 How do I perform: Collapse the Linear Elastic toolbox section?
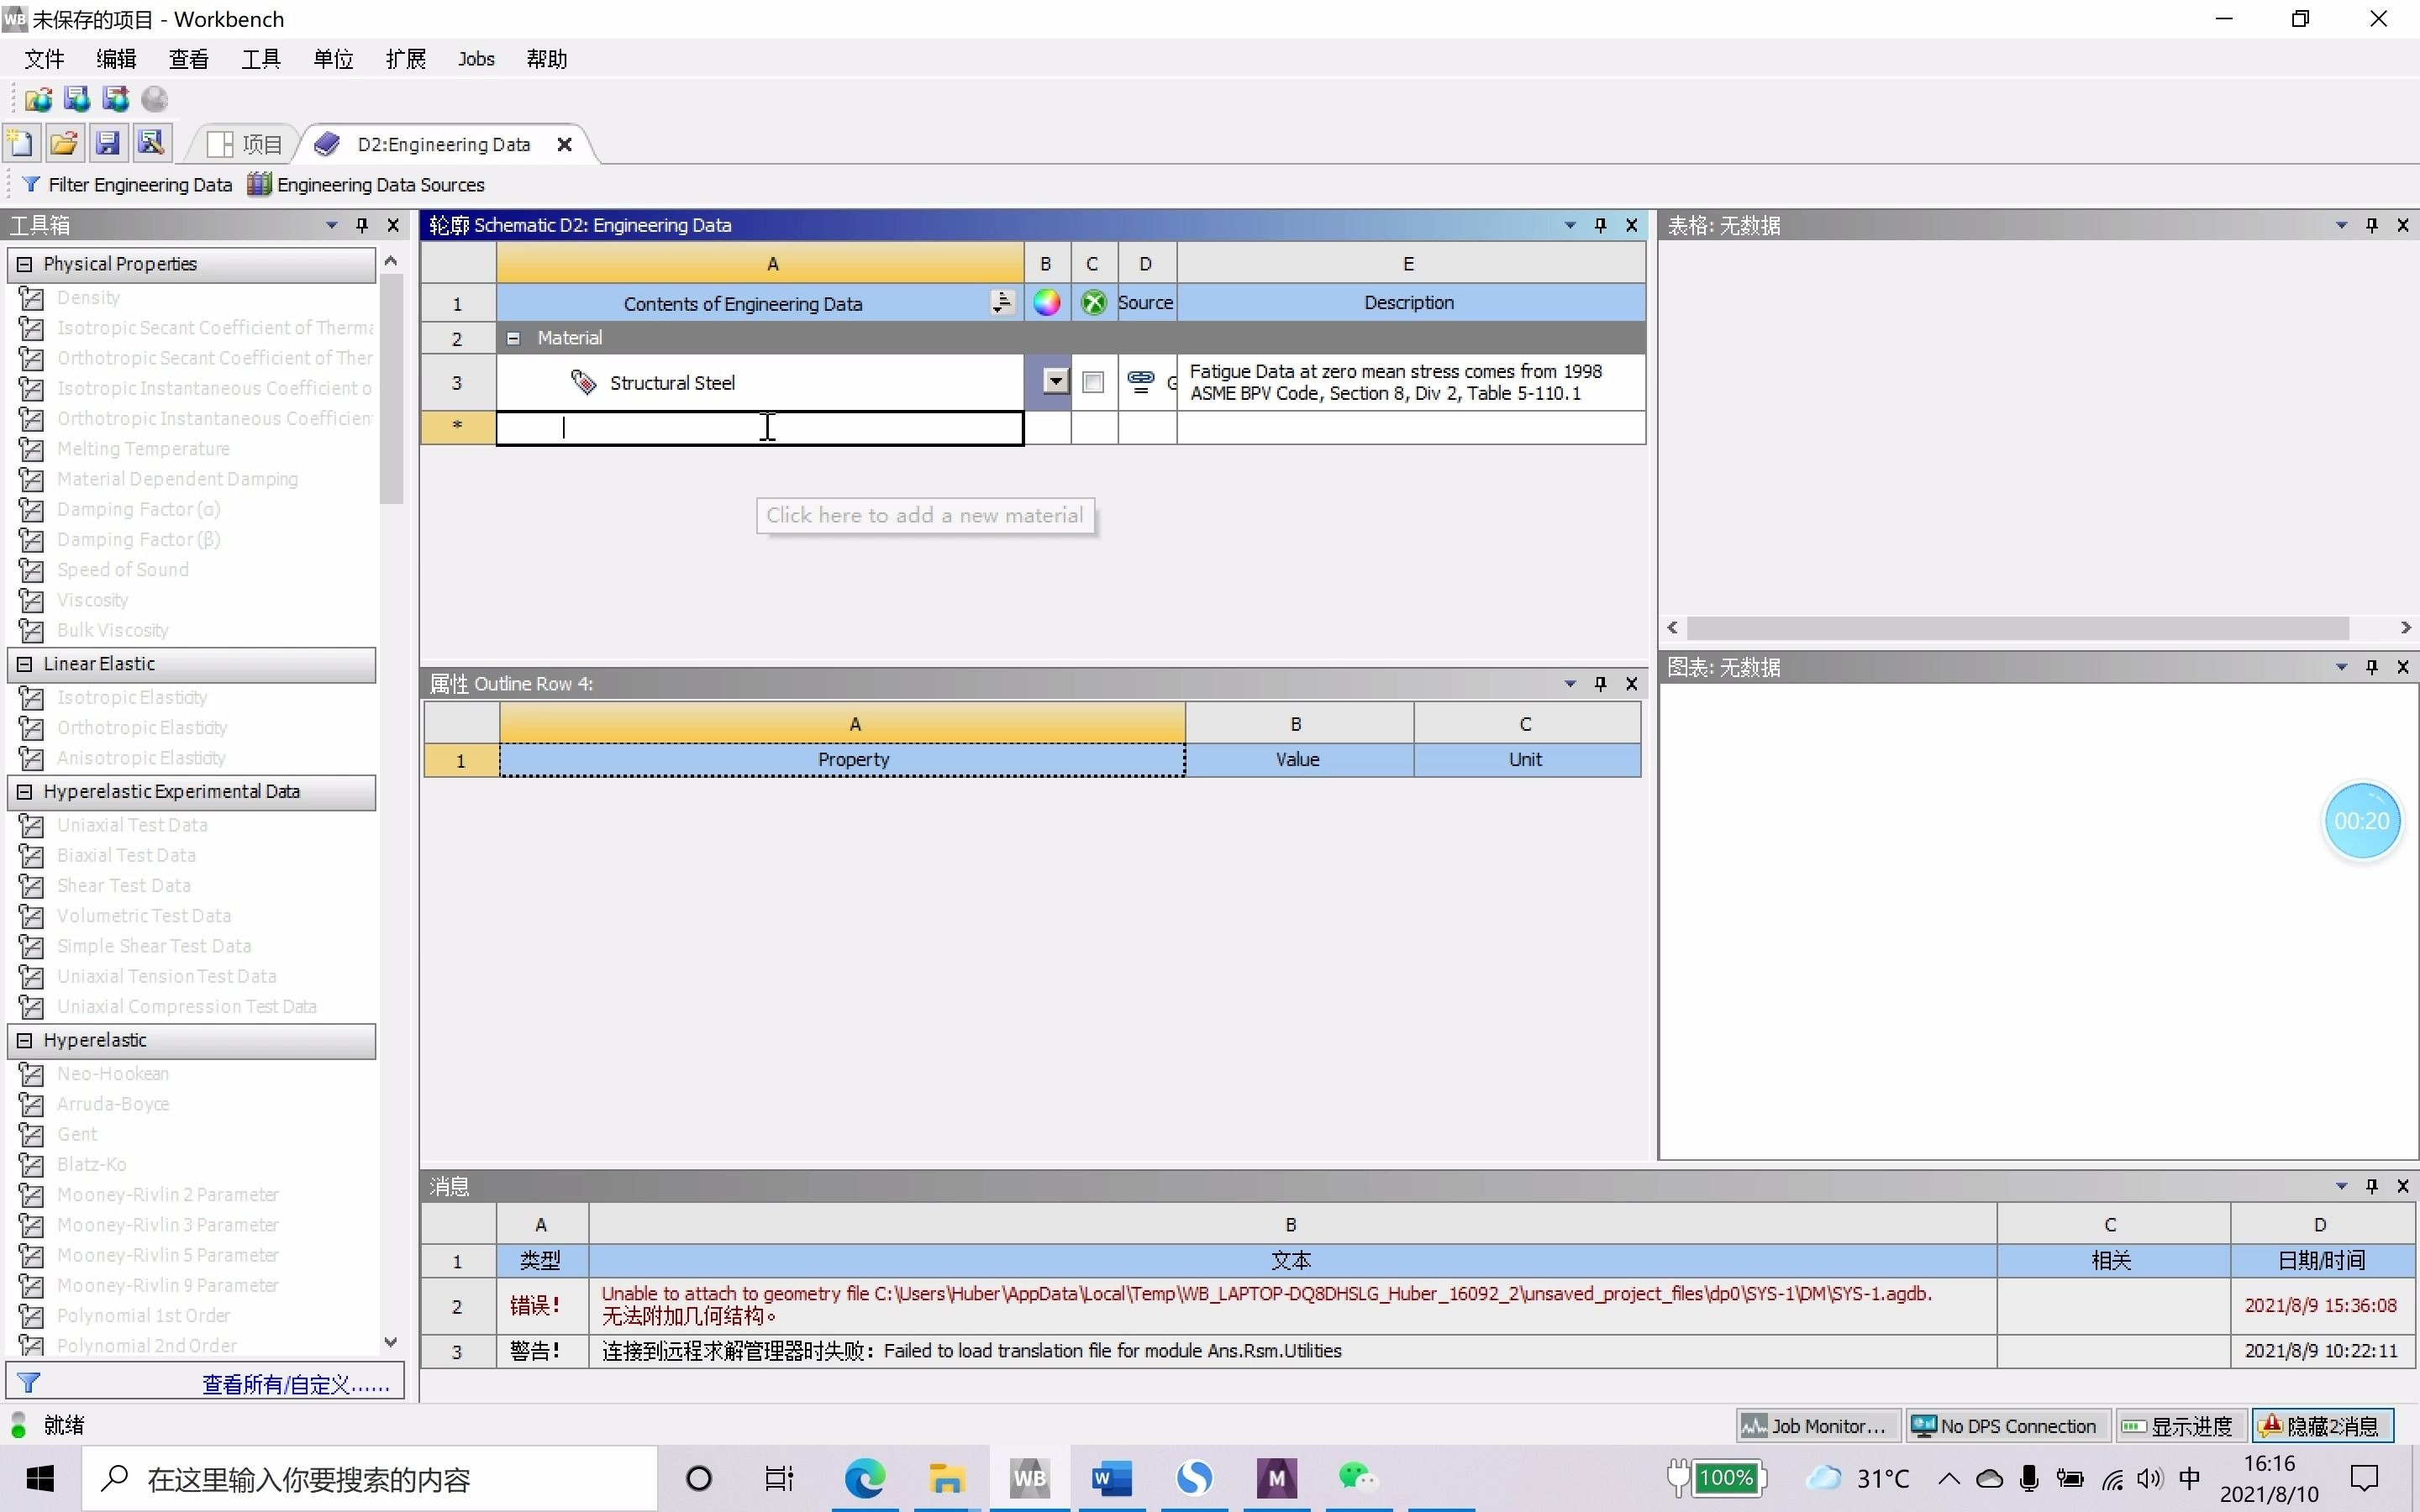click(25, 664)
